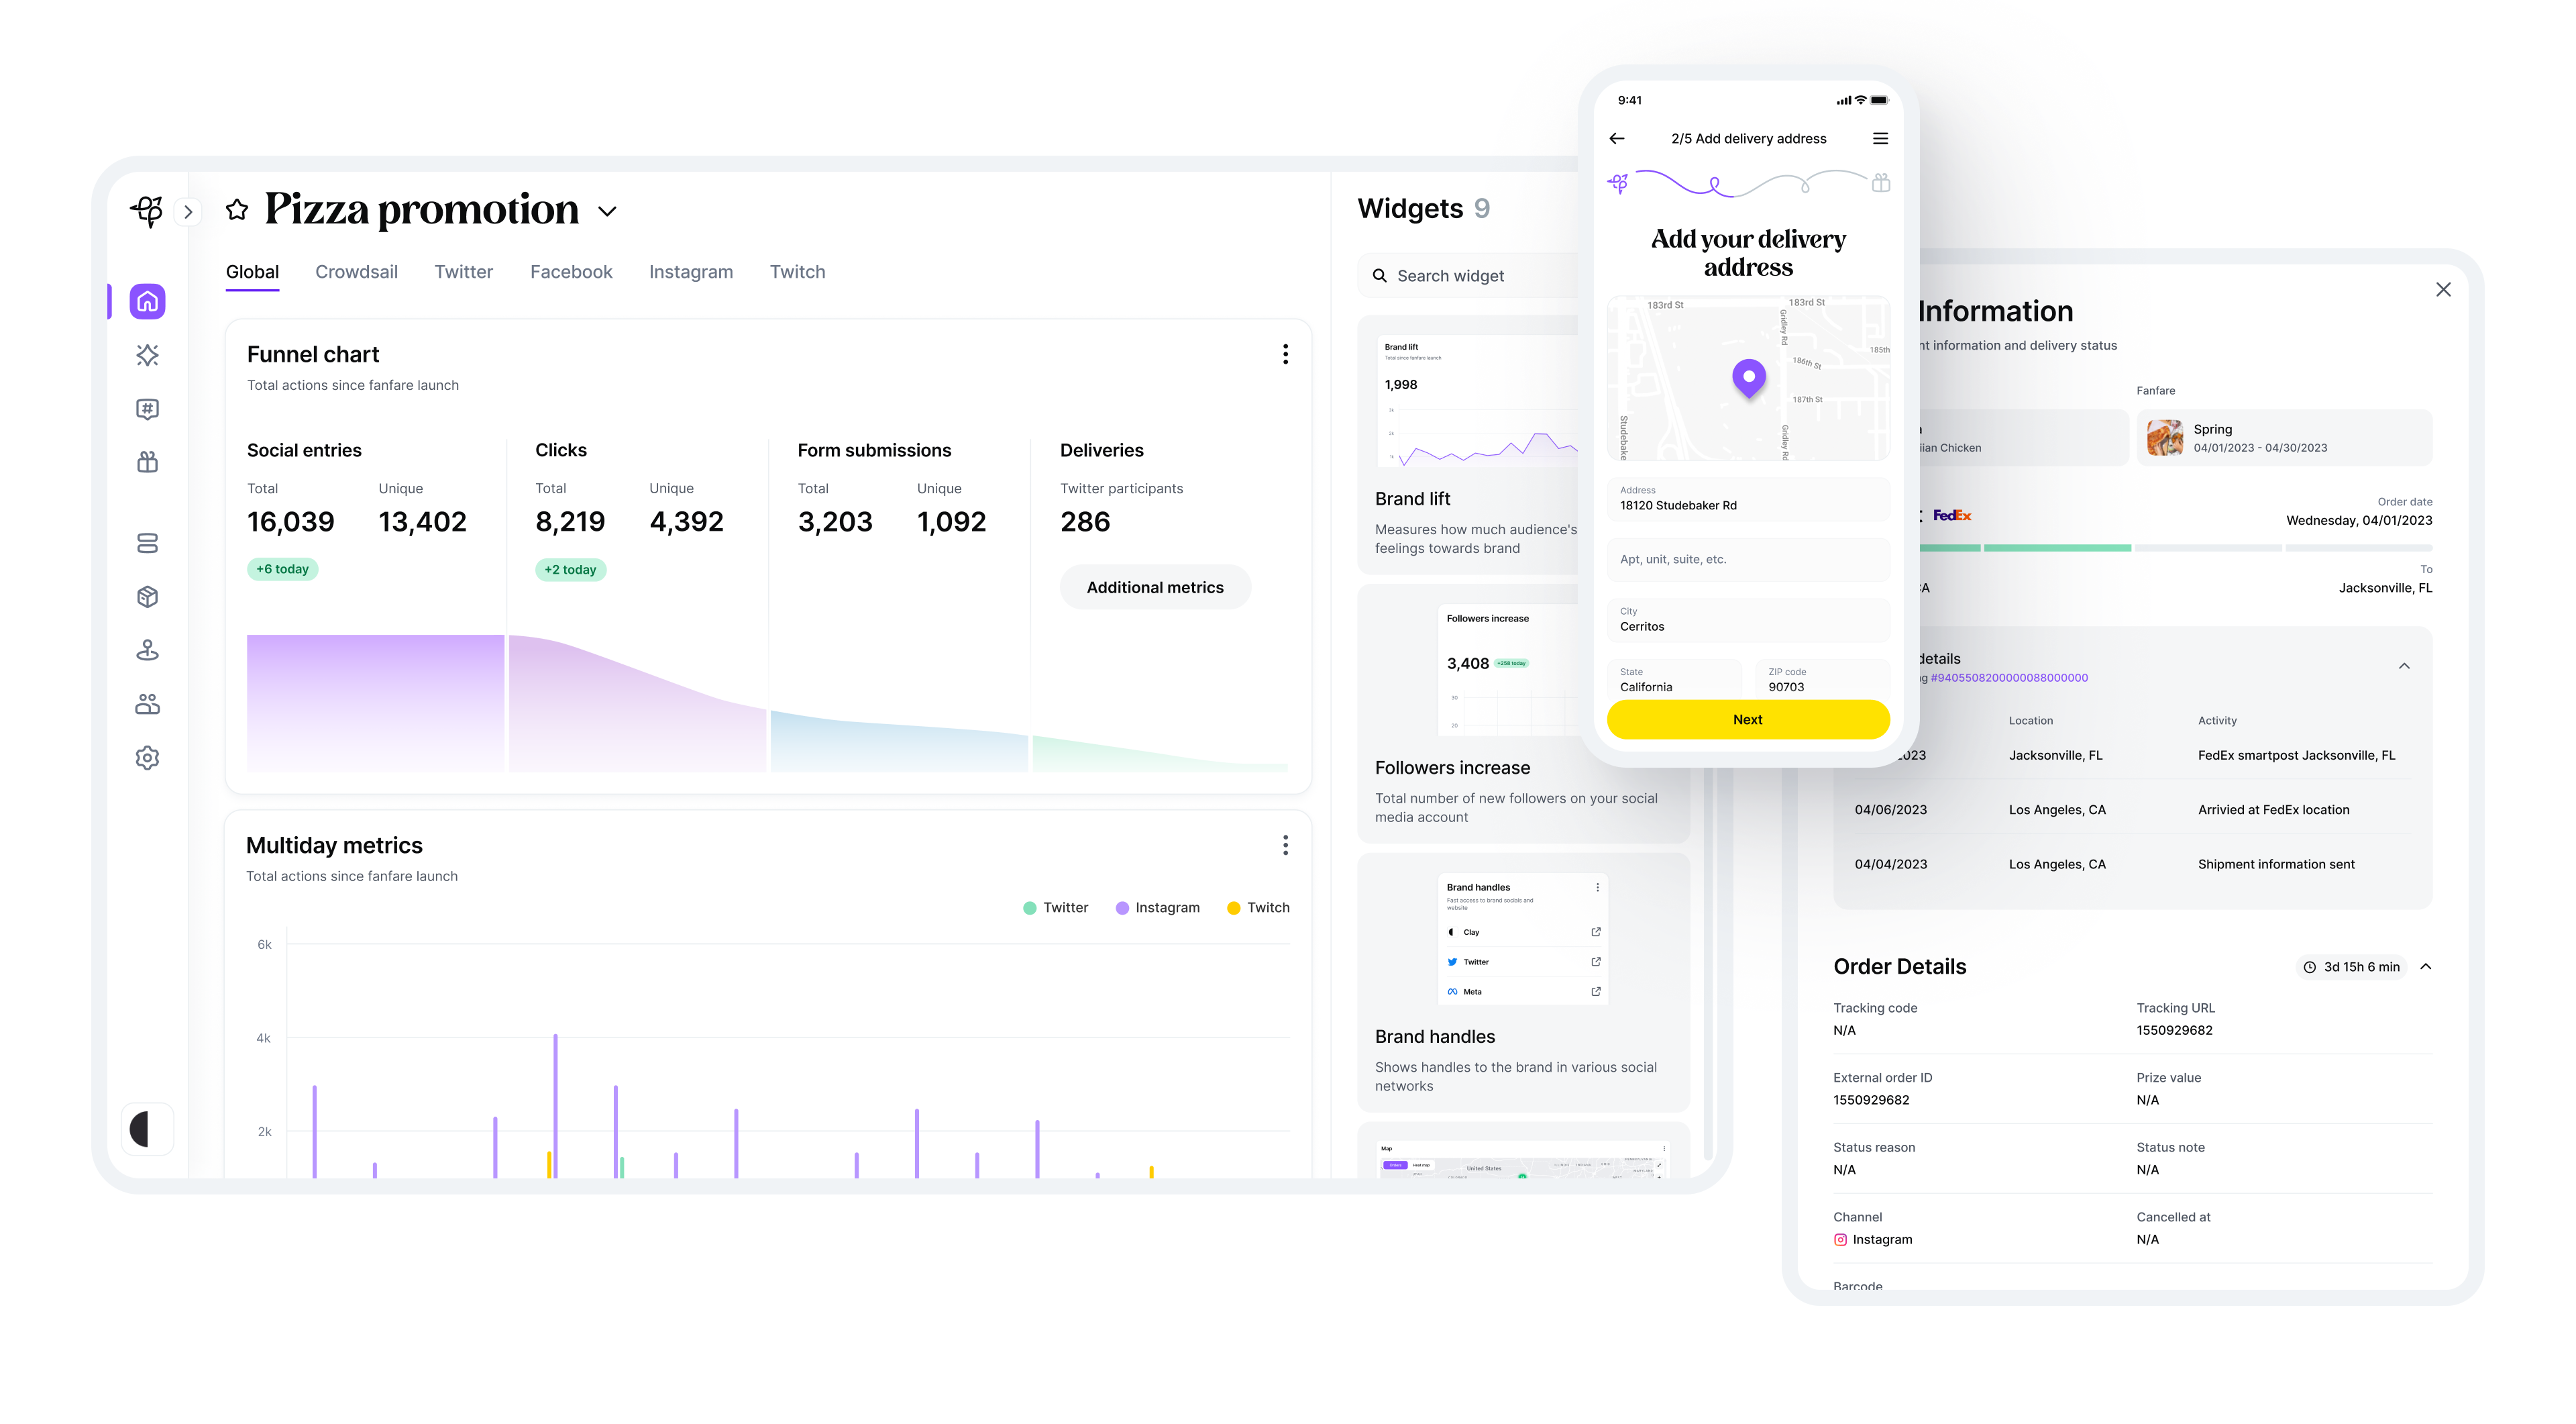The image size is (2576, 1424).
Task: Open the team members sidebar icon
Action: [x=147, y=704]
